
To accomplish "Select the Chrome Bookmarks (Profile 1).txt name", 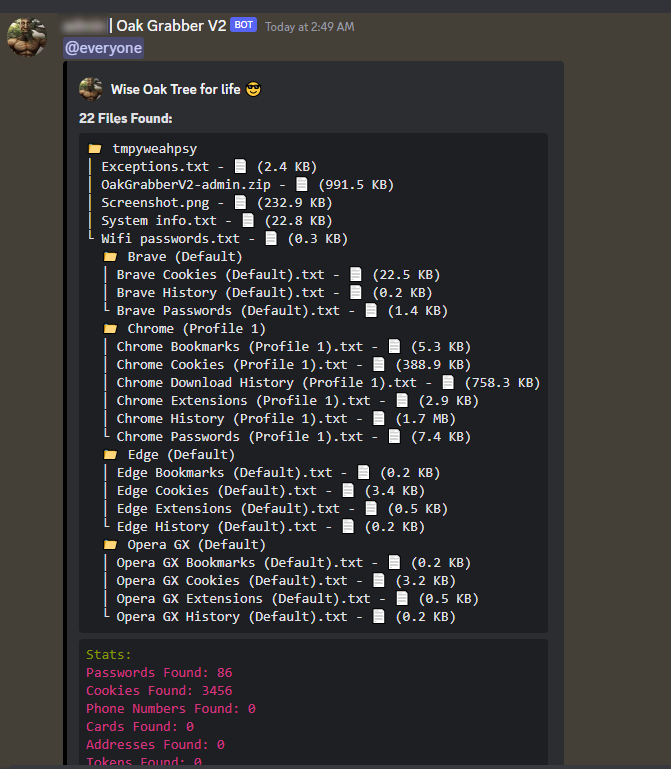I will (x=240, y=347).
